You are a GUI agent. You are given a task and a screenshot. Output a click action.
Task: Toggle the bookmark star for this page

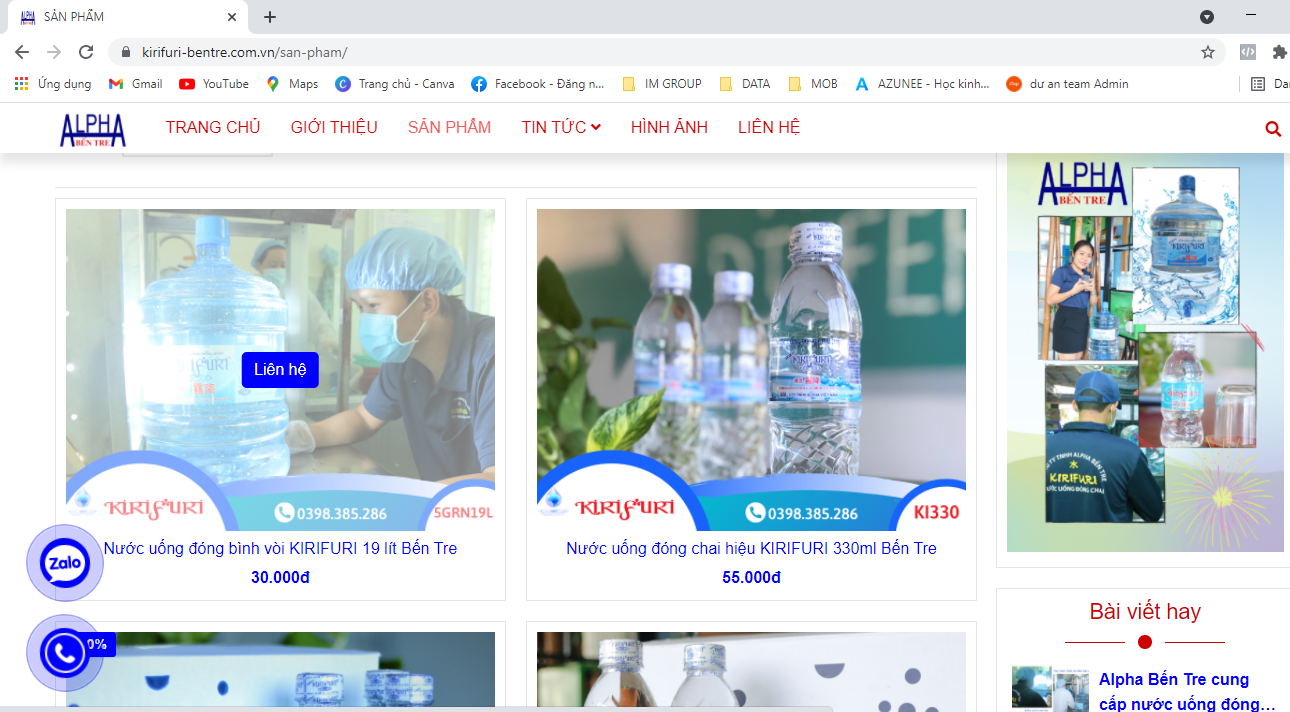(1207, 51)
